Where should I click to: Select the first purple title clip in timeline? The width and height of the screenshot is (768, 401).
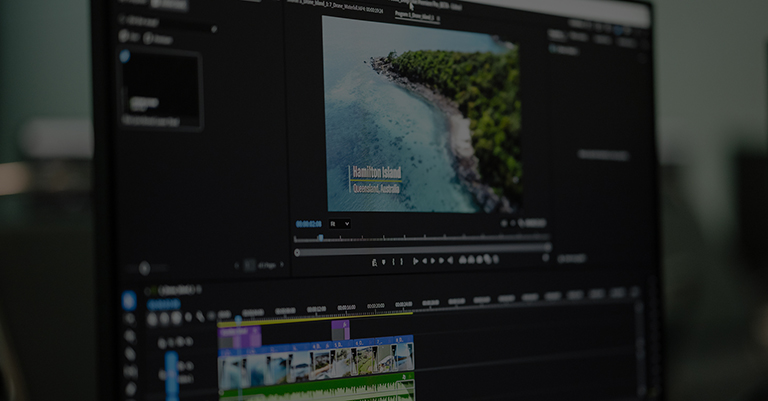[240, 337]
